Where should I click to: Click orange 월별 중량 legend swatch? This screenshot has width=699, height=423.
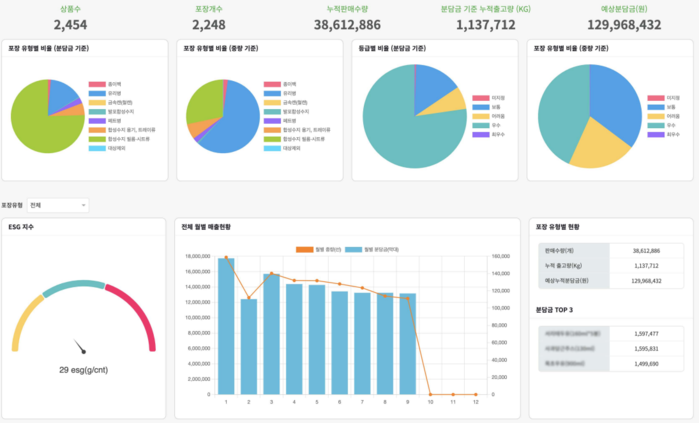tap(306, 248)
